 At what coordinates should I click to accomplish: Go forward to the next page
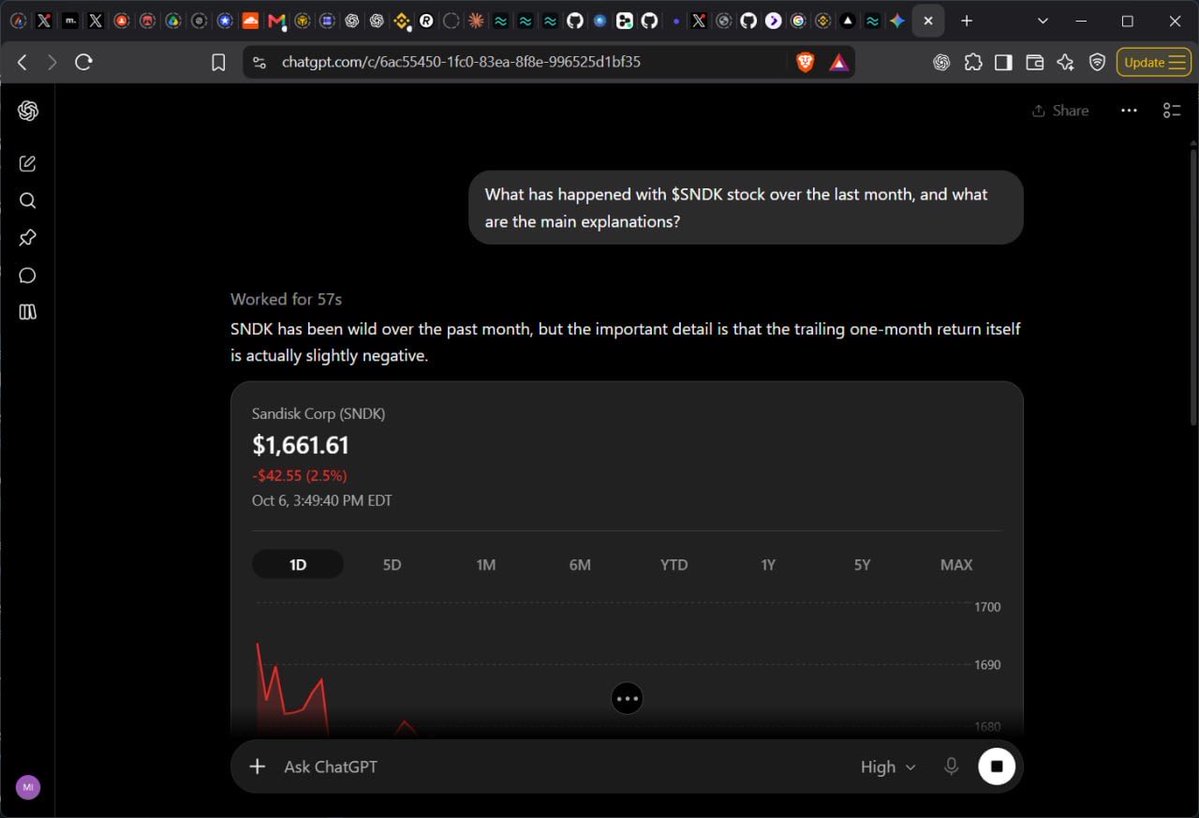pyautogui.click(x=52, y=62)
